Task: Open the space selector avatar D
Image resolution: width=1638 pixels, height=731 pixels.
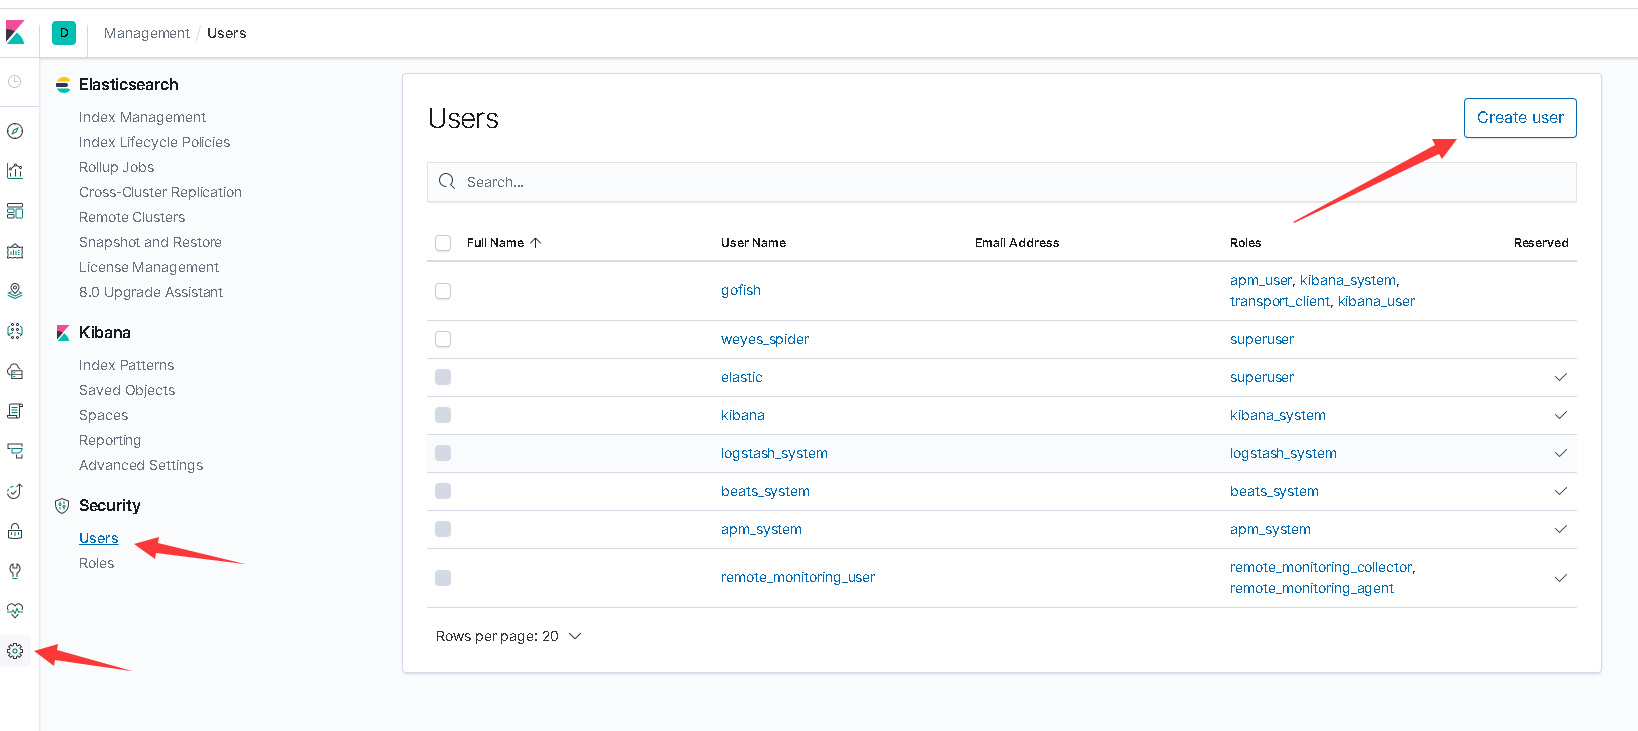Action: pos(64,33)
